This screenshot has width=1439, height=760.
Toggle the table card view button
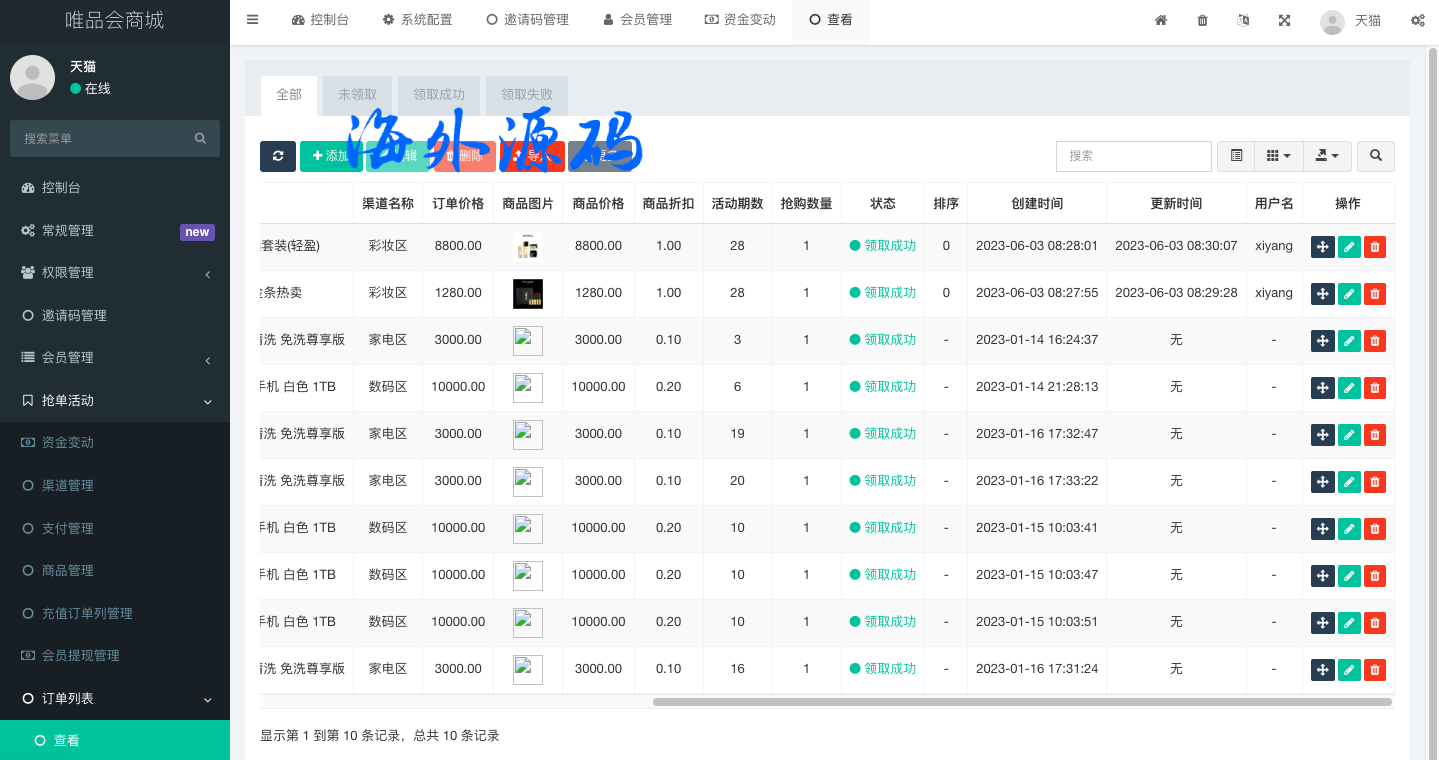(x=1236, y=156)
